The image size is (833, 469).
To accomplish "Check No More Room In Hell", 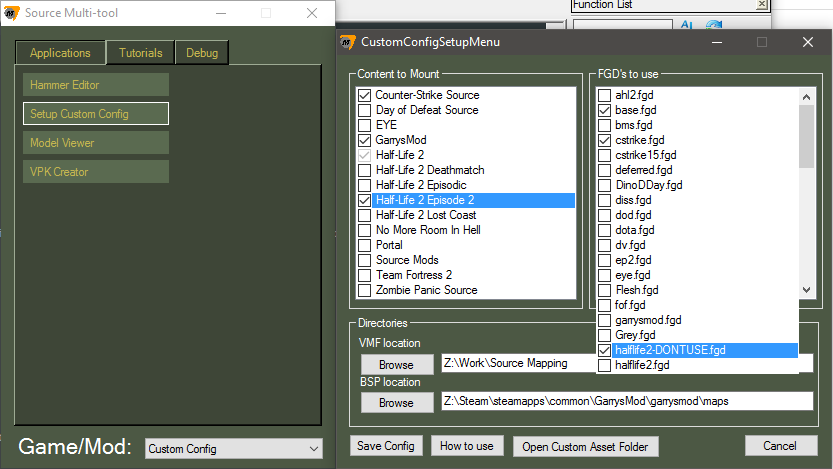I will pyautogui.click(x=364, y=230).
